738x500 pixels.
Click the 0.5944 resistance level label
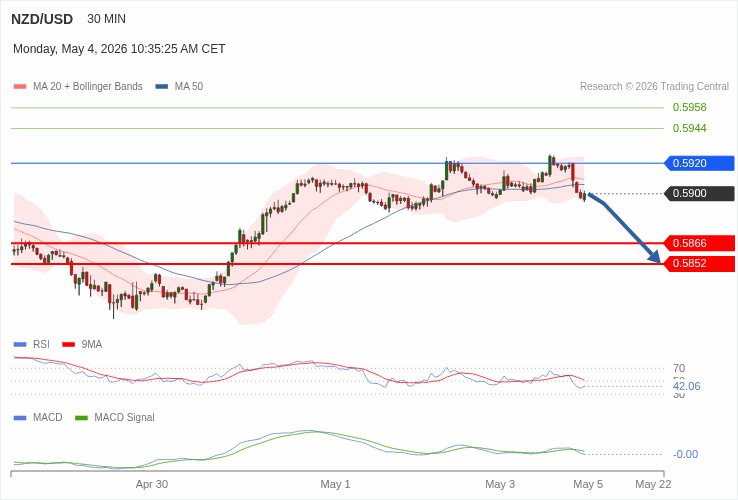click(690, 128)
